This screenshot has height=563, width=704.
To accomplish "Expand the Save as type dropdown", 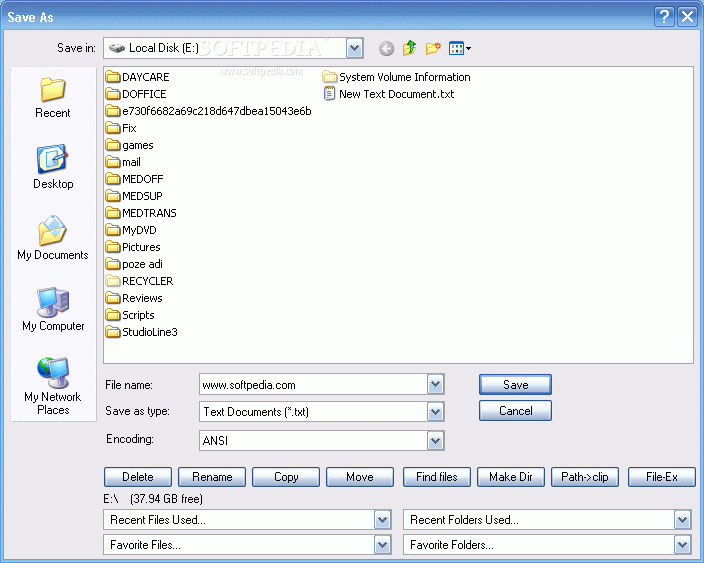I will (x=435, y=412).
